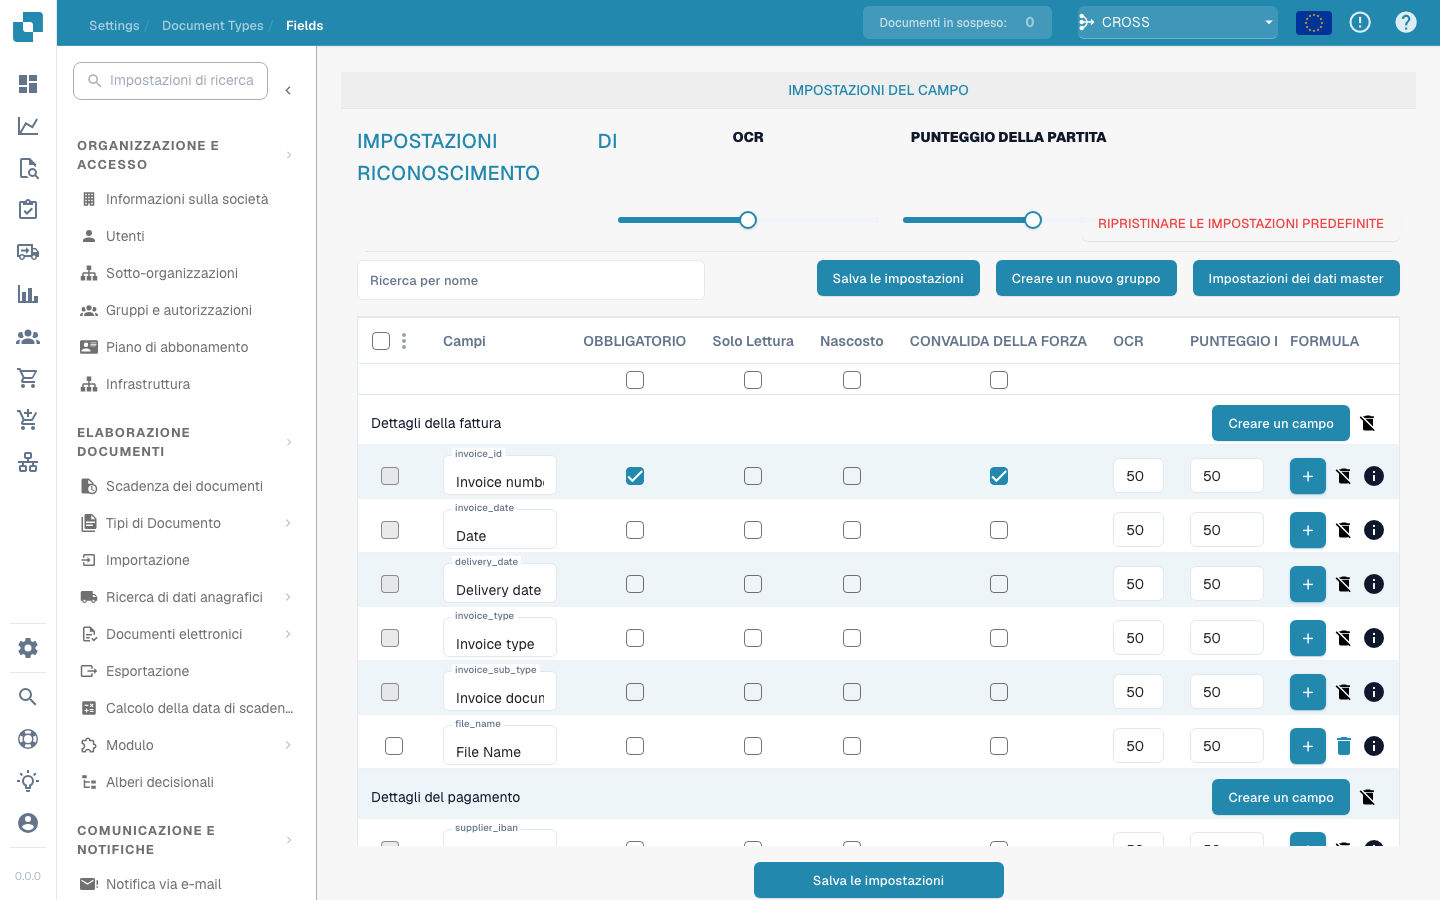
Task: Open Informazioni sulla società menu item
Action: click(186, 199)
